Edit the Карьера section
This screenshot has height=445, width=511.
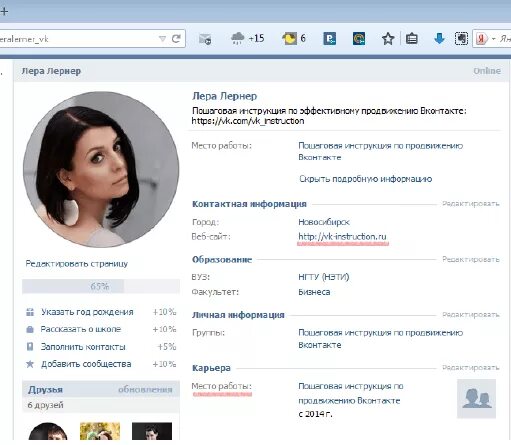[471, 367]
